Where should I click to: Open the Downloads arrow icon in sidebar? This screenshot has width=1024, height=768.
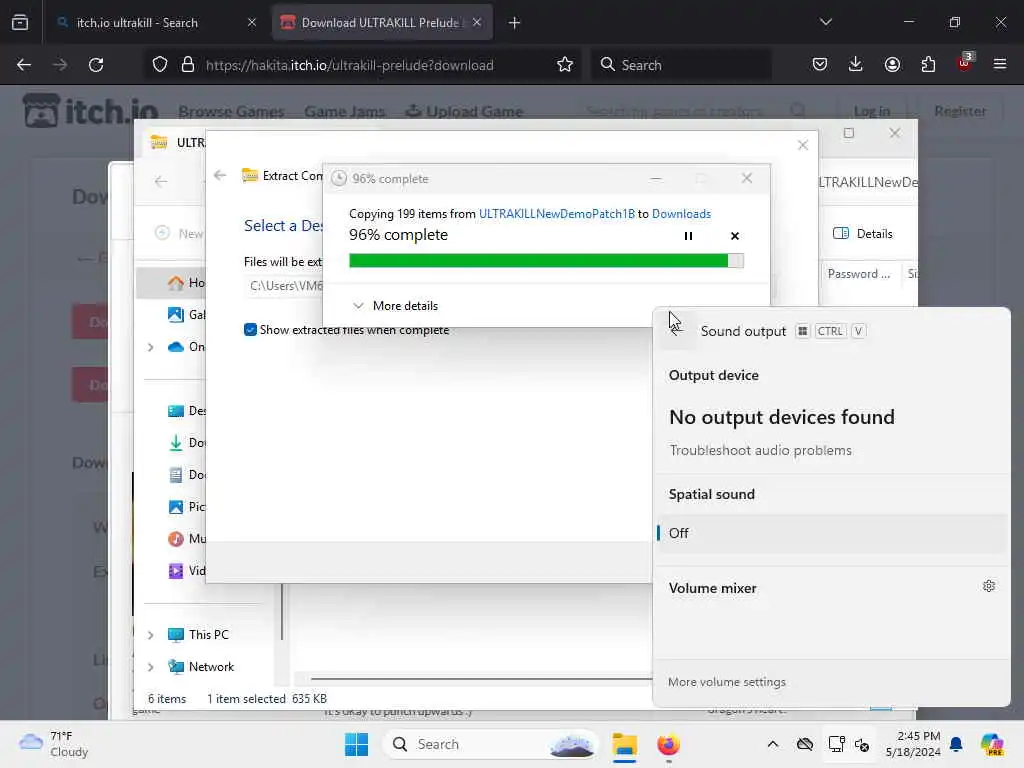tap(176, 443)
